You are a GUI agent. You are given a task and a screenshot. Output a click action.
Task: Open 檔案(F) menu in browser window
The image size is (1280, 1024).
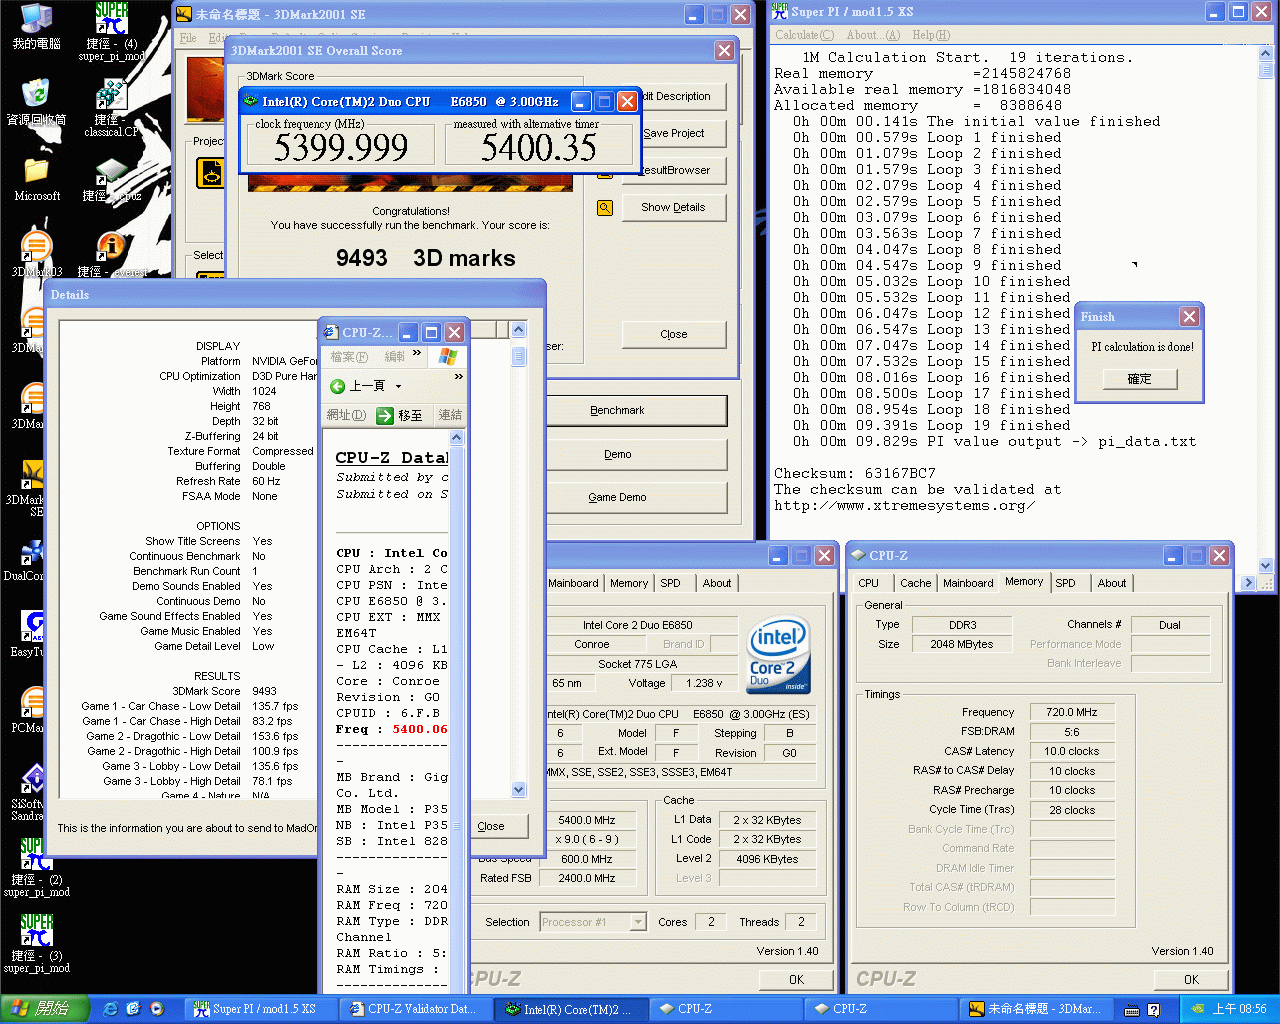tap(349, 357)
